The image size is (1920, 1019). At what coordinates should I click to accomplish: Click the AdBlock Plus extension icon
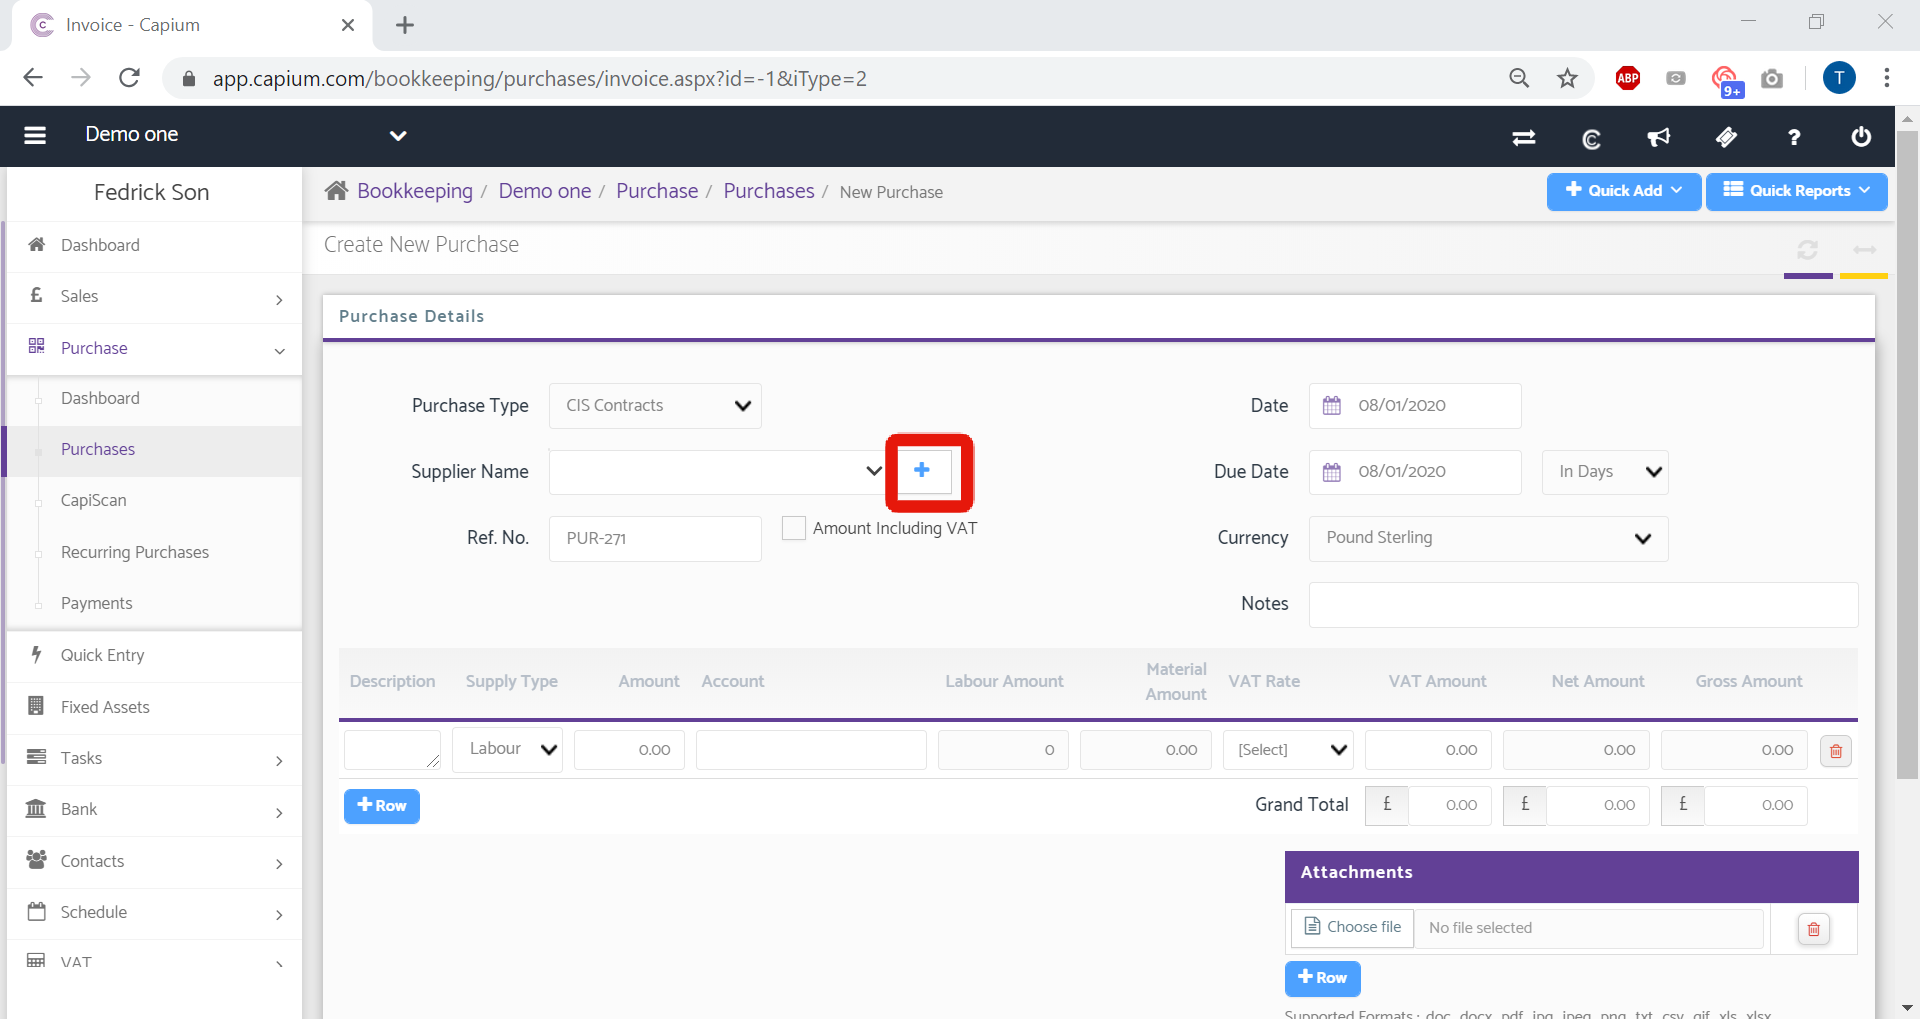[1628, 78]
